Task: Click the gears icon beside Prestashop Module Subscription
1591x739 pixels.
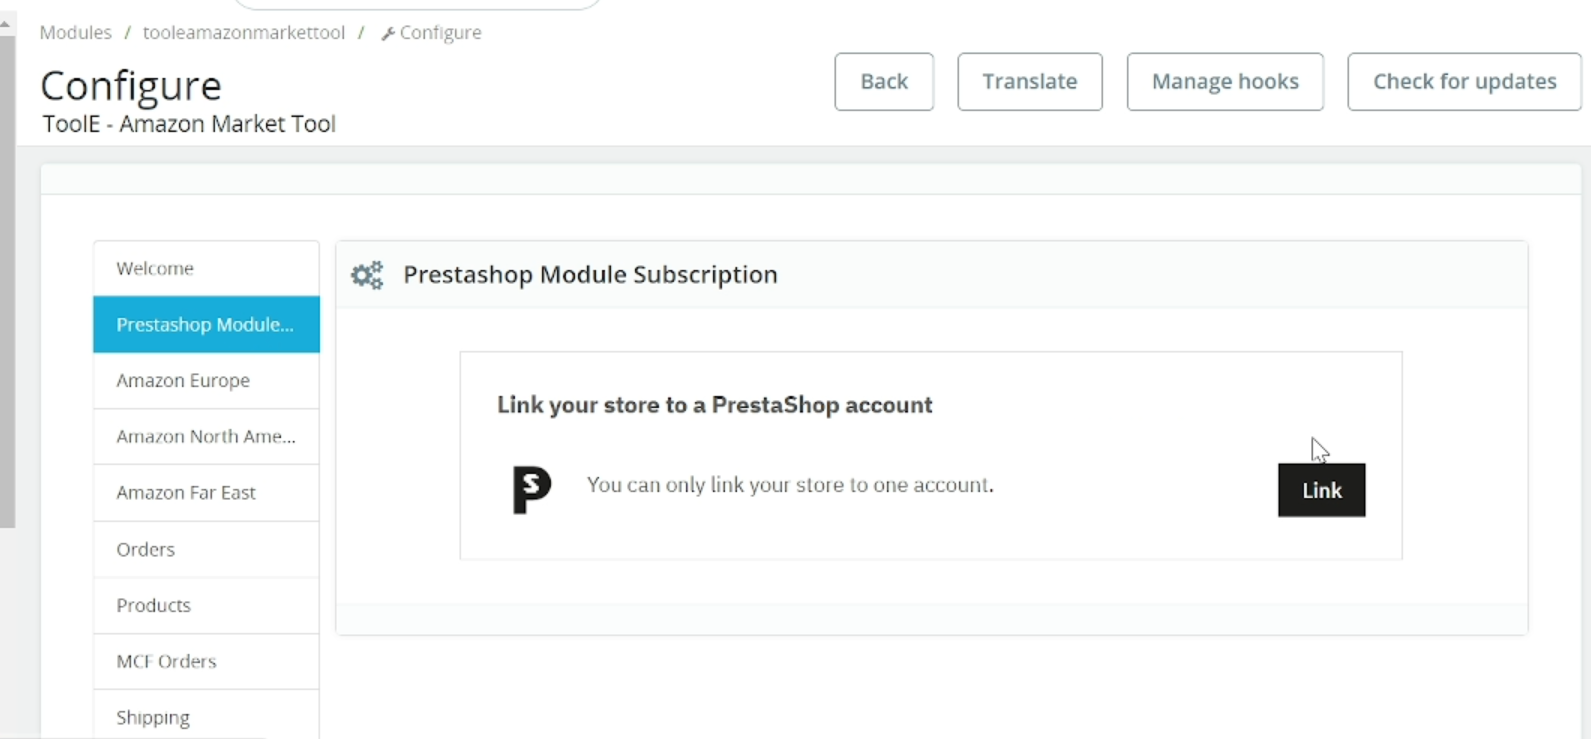Action: point(367,275)
